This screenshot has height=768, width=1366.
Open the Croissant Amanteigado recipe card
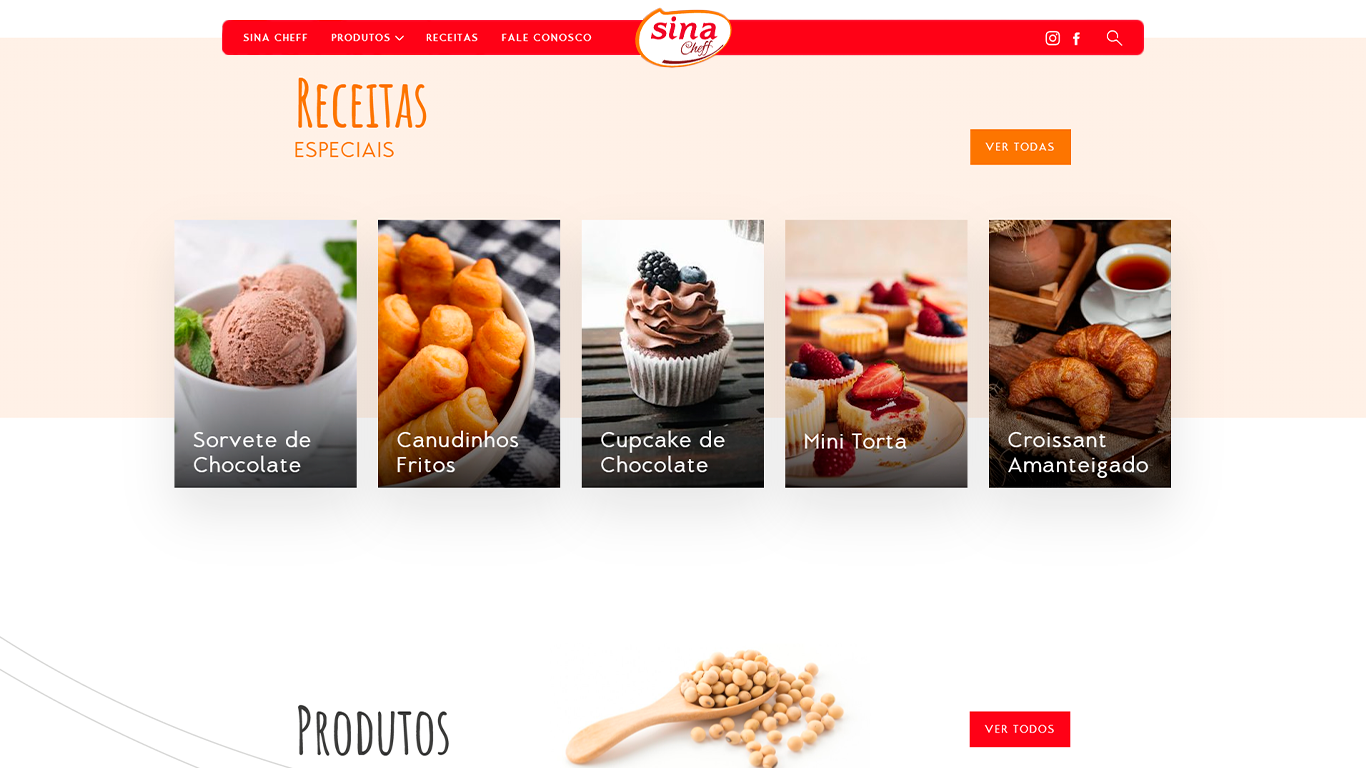(1080, 354)
